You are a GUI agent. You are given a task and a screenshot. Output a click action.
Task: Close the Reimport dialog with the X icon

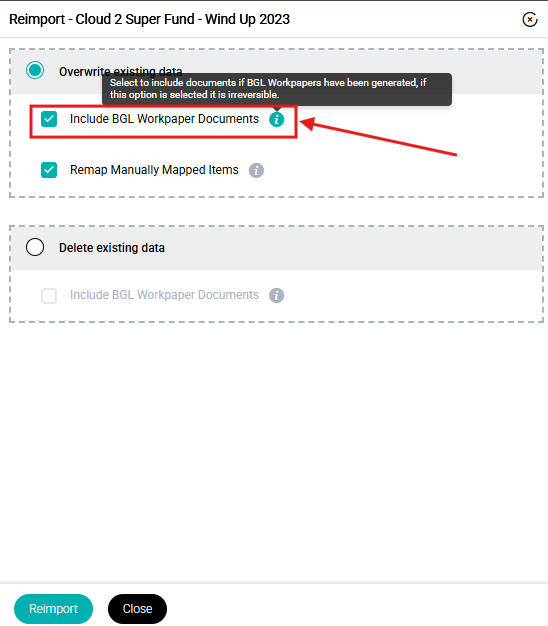[x=530, y=20]
